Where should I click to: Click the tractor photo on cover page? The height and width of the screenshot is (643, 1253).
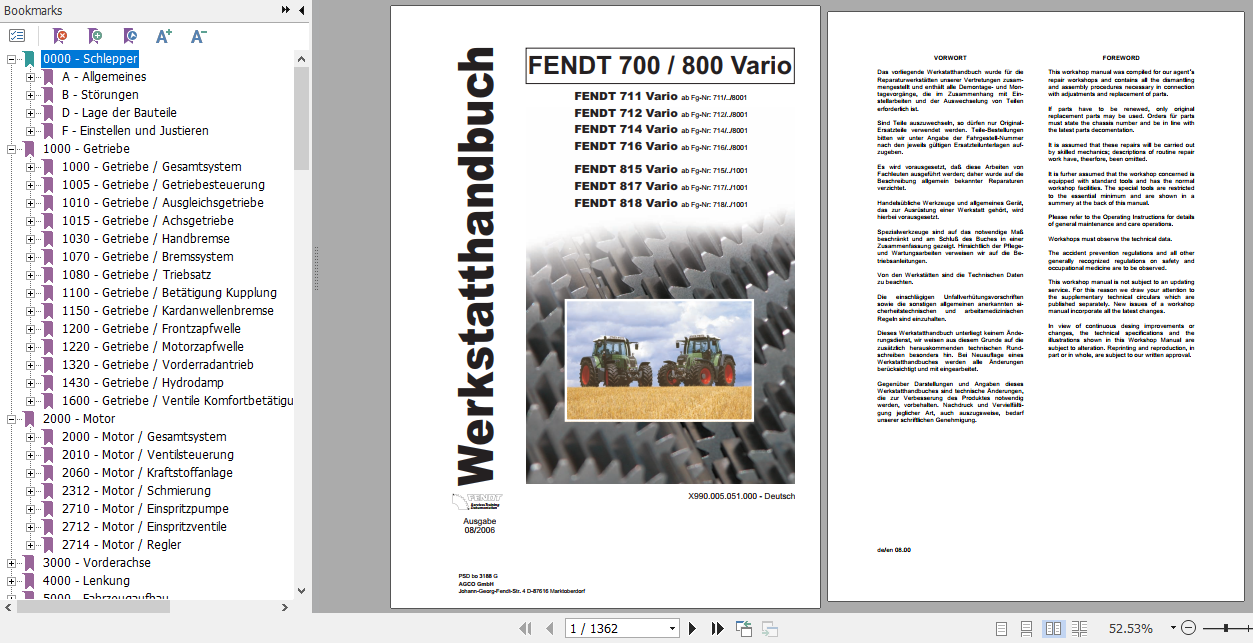point(661,361)
